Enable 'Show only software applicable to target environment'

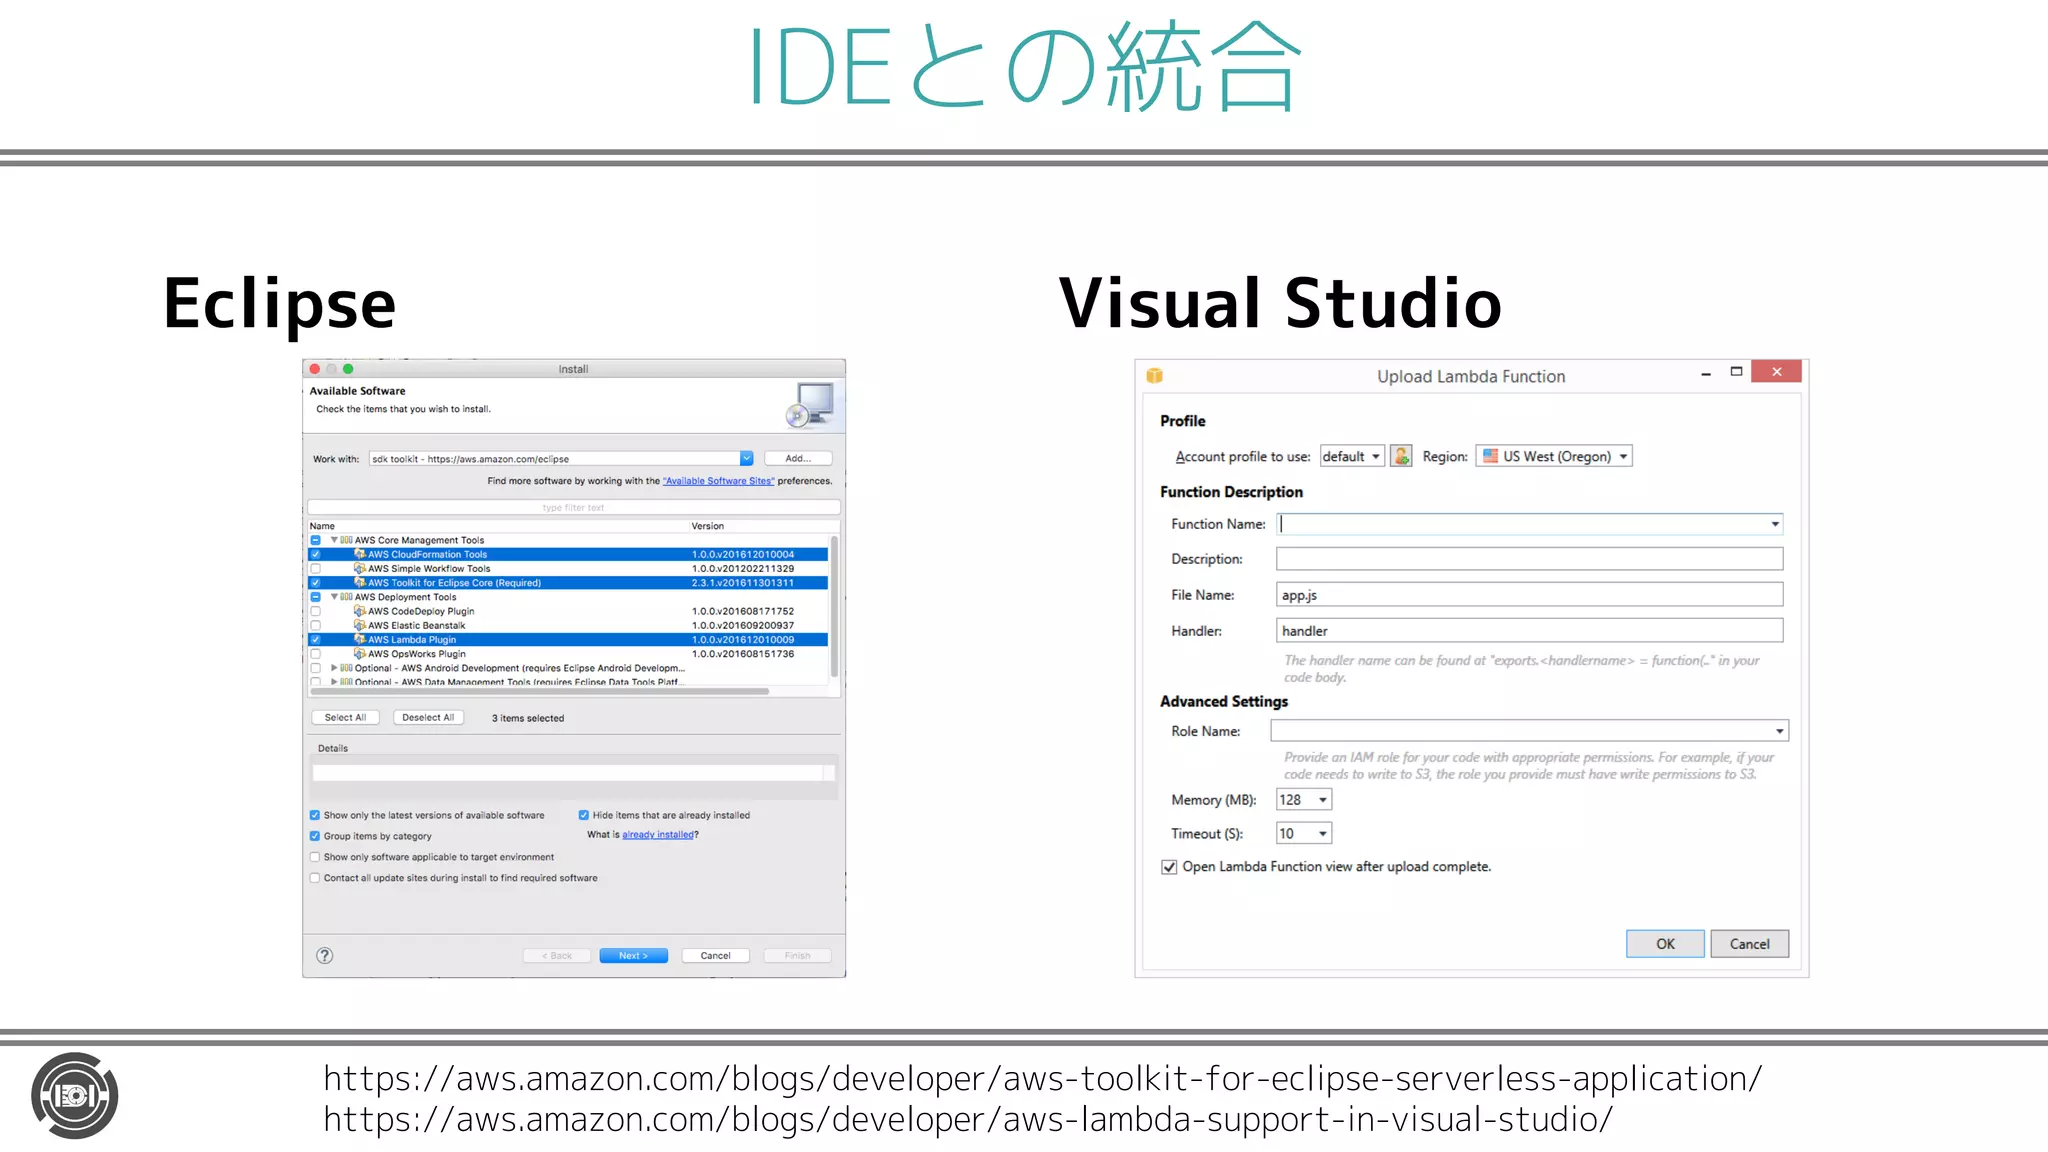[315, 857]
